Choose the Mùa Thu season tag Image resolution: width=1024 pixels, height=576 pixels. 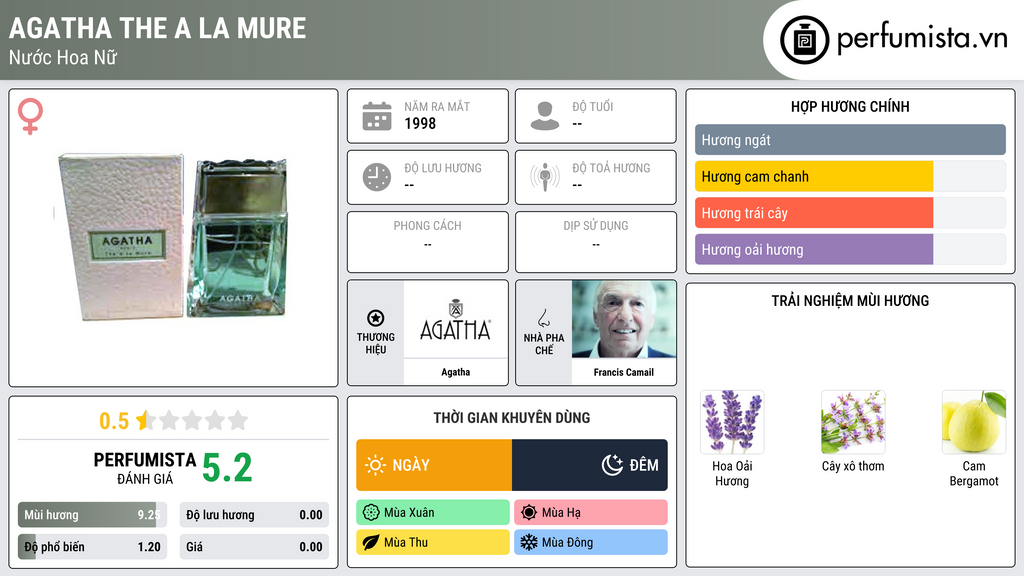[x=433, y=542]
